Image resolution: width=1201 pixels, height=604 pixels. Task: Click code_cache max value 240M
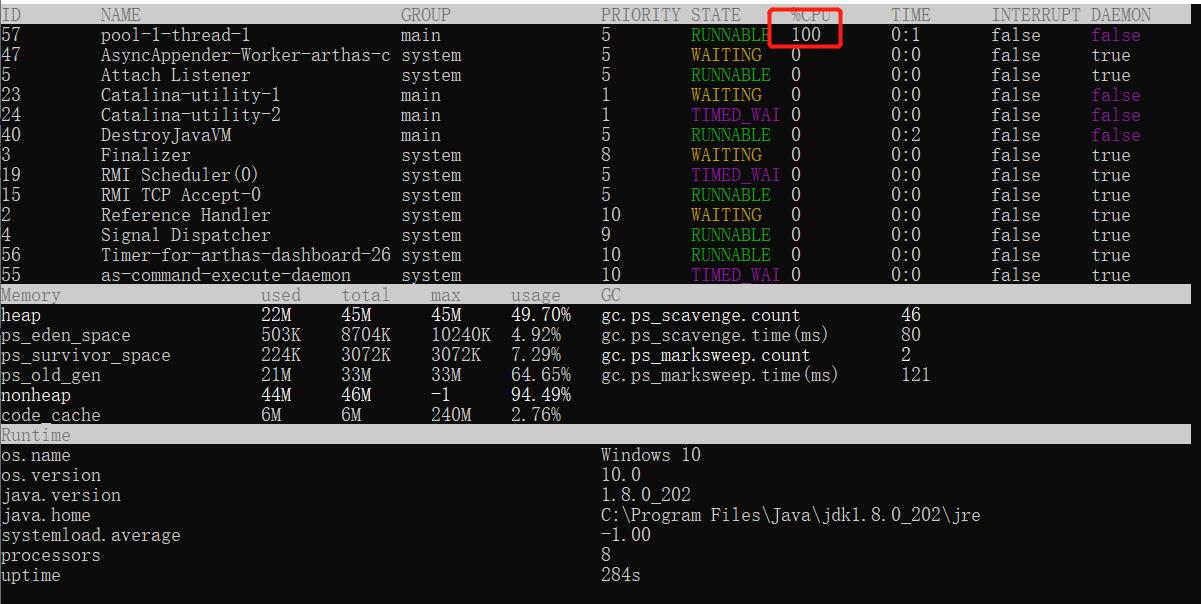[x=451, y=415]
